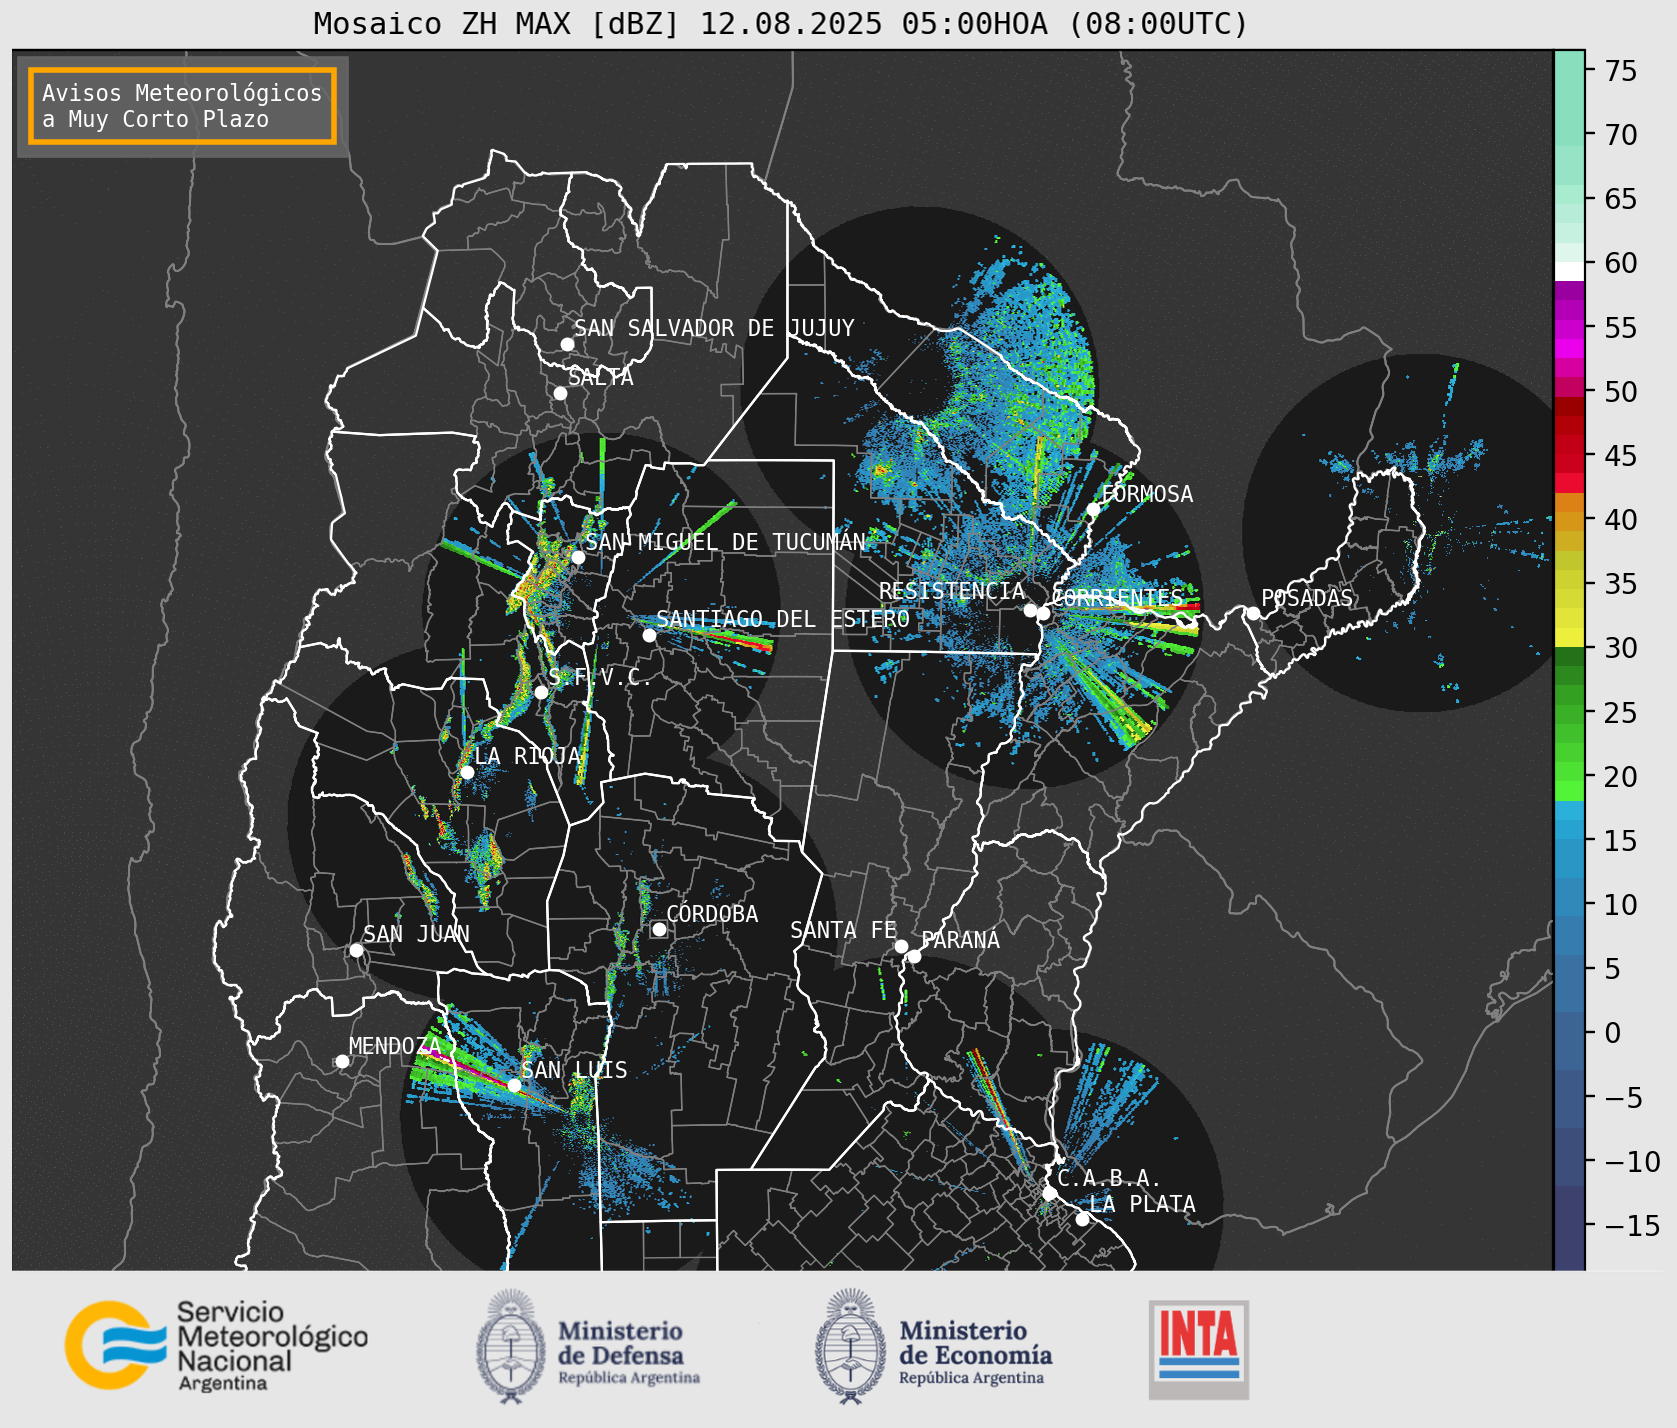The width and height of the screenshot is (1677, 1428).
Task: Click the SAN SALVADOR DE JUJUY label
Action: [x=714, y=328]
